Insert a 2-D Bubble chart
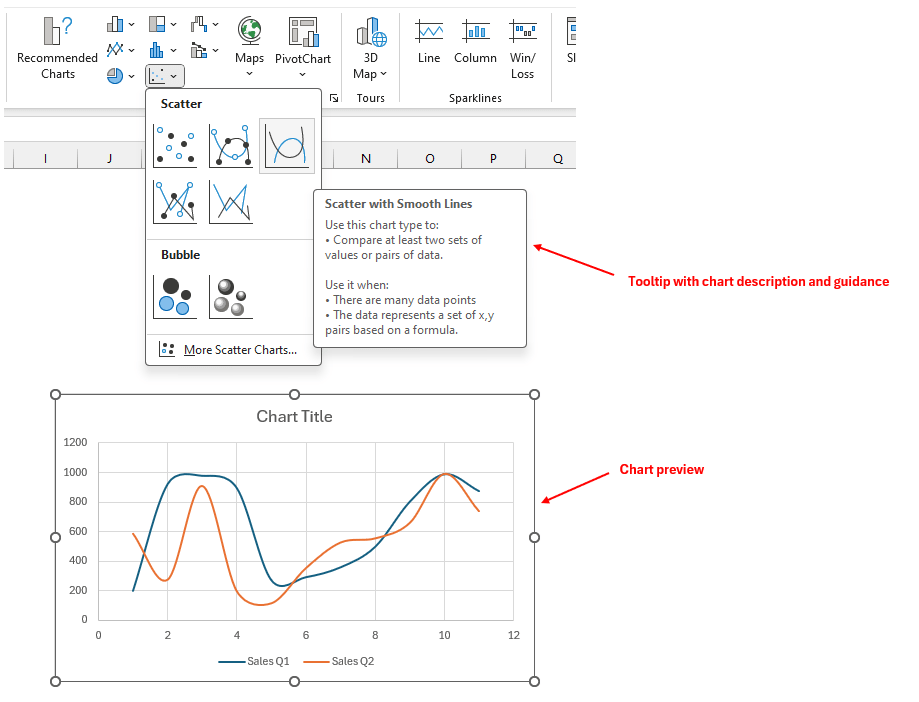The width and height of the screenshot is (919, 702). [175, 297]
